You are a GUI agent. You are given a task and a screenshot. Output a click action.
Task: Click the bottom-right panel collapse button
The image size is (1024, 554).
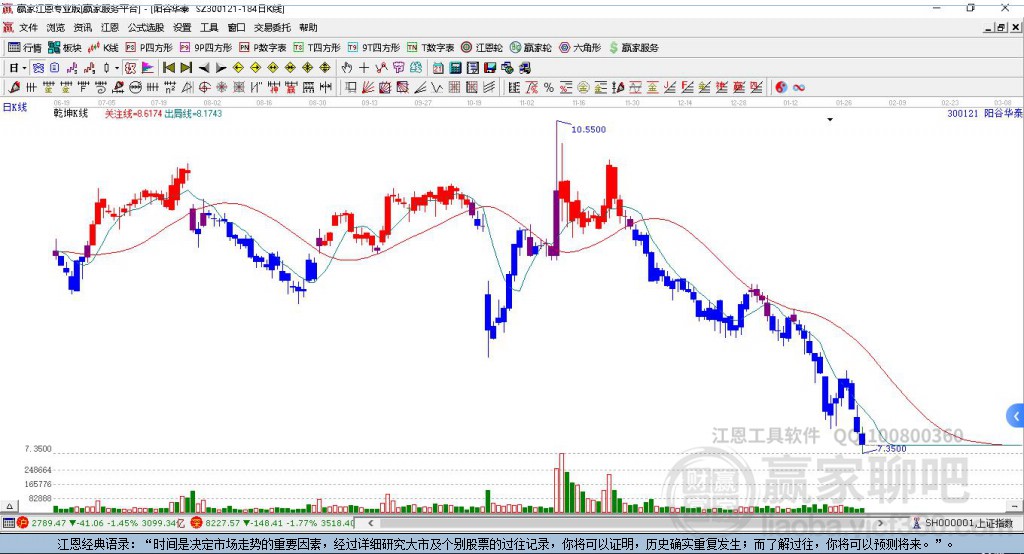[1014, 506]
